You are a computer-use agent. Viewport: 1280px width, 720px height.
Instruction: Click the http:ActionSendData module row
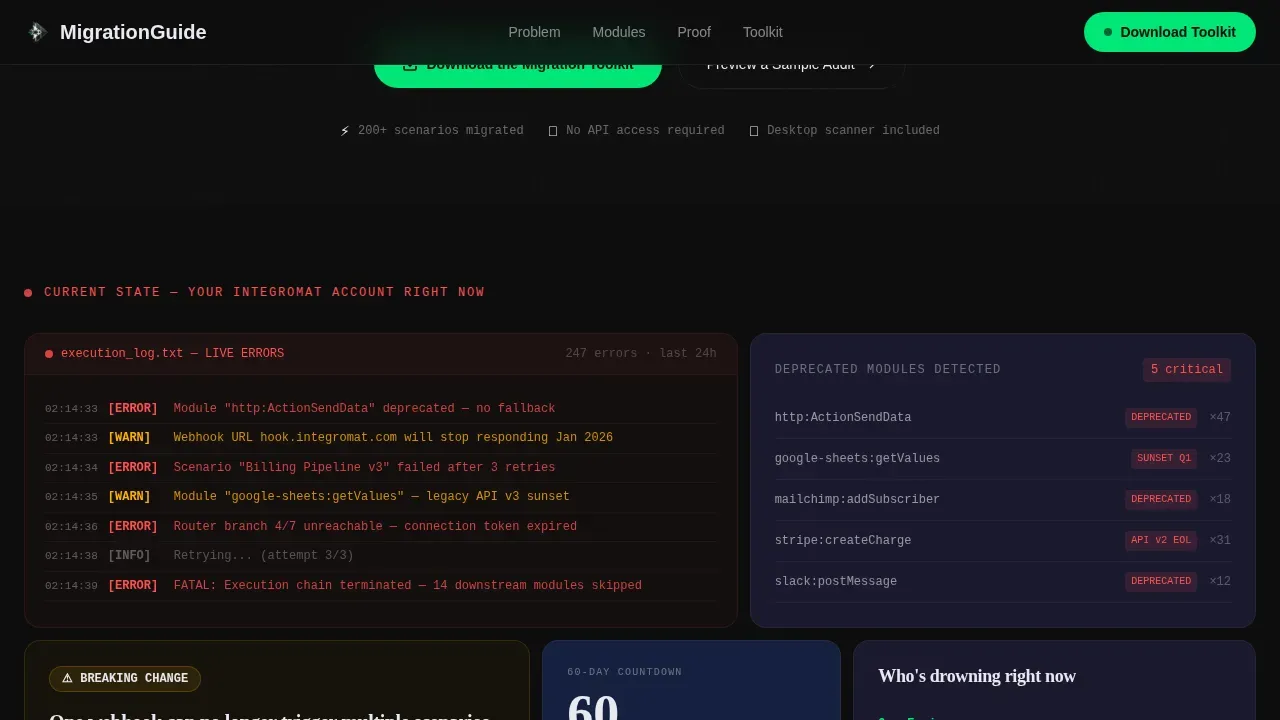pyautogui.click(x=1003, y=418)
